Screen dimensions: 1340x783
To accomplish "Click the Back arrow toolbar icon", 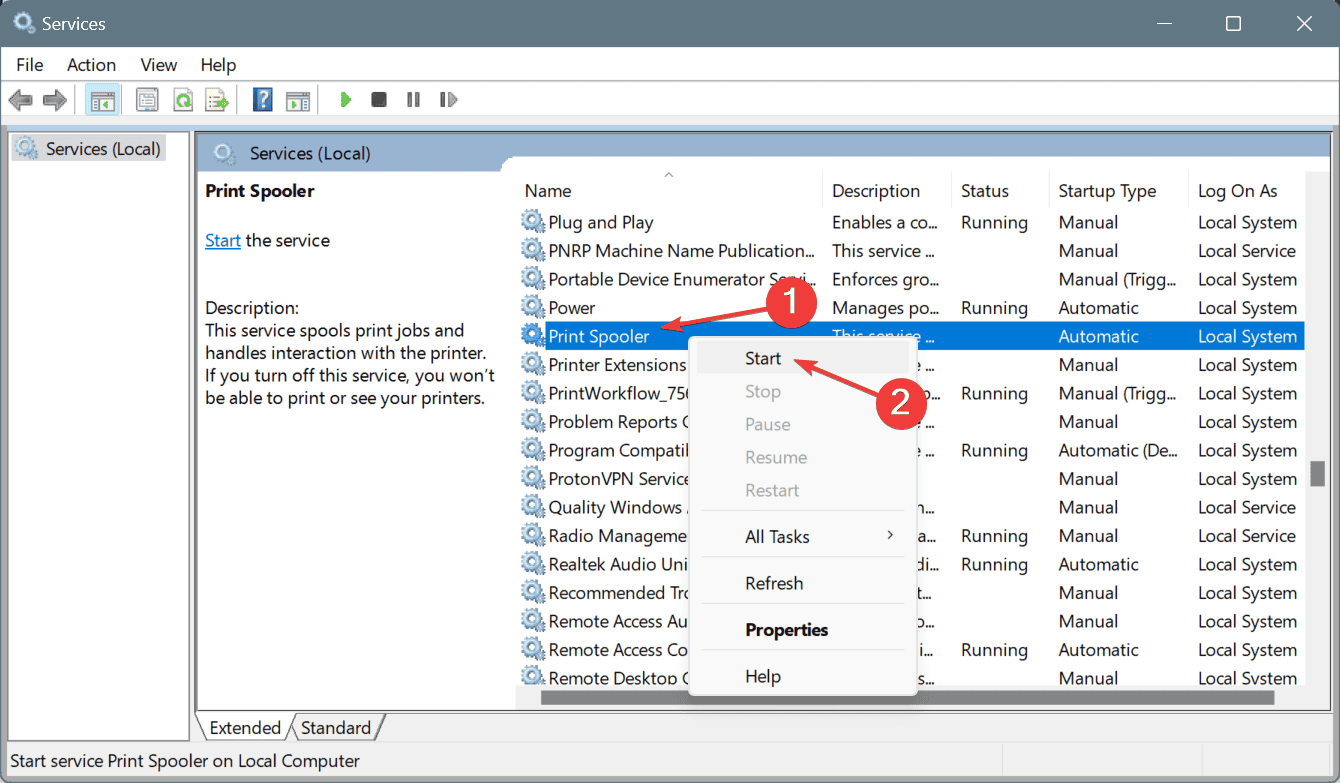I will tap(21, 100).
